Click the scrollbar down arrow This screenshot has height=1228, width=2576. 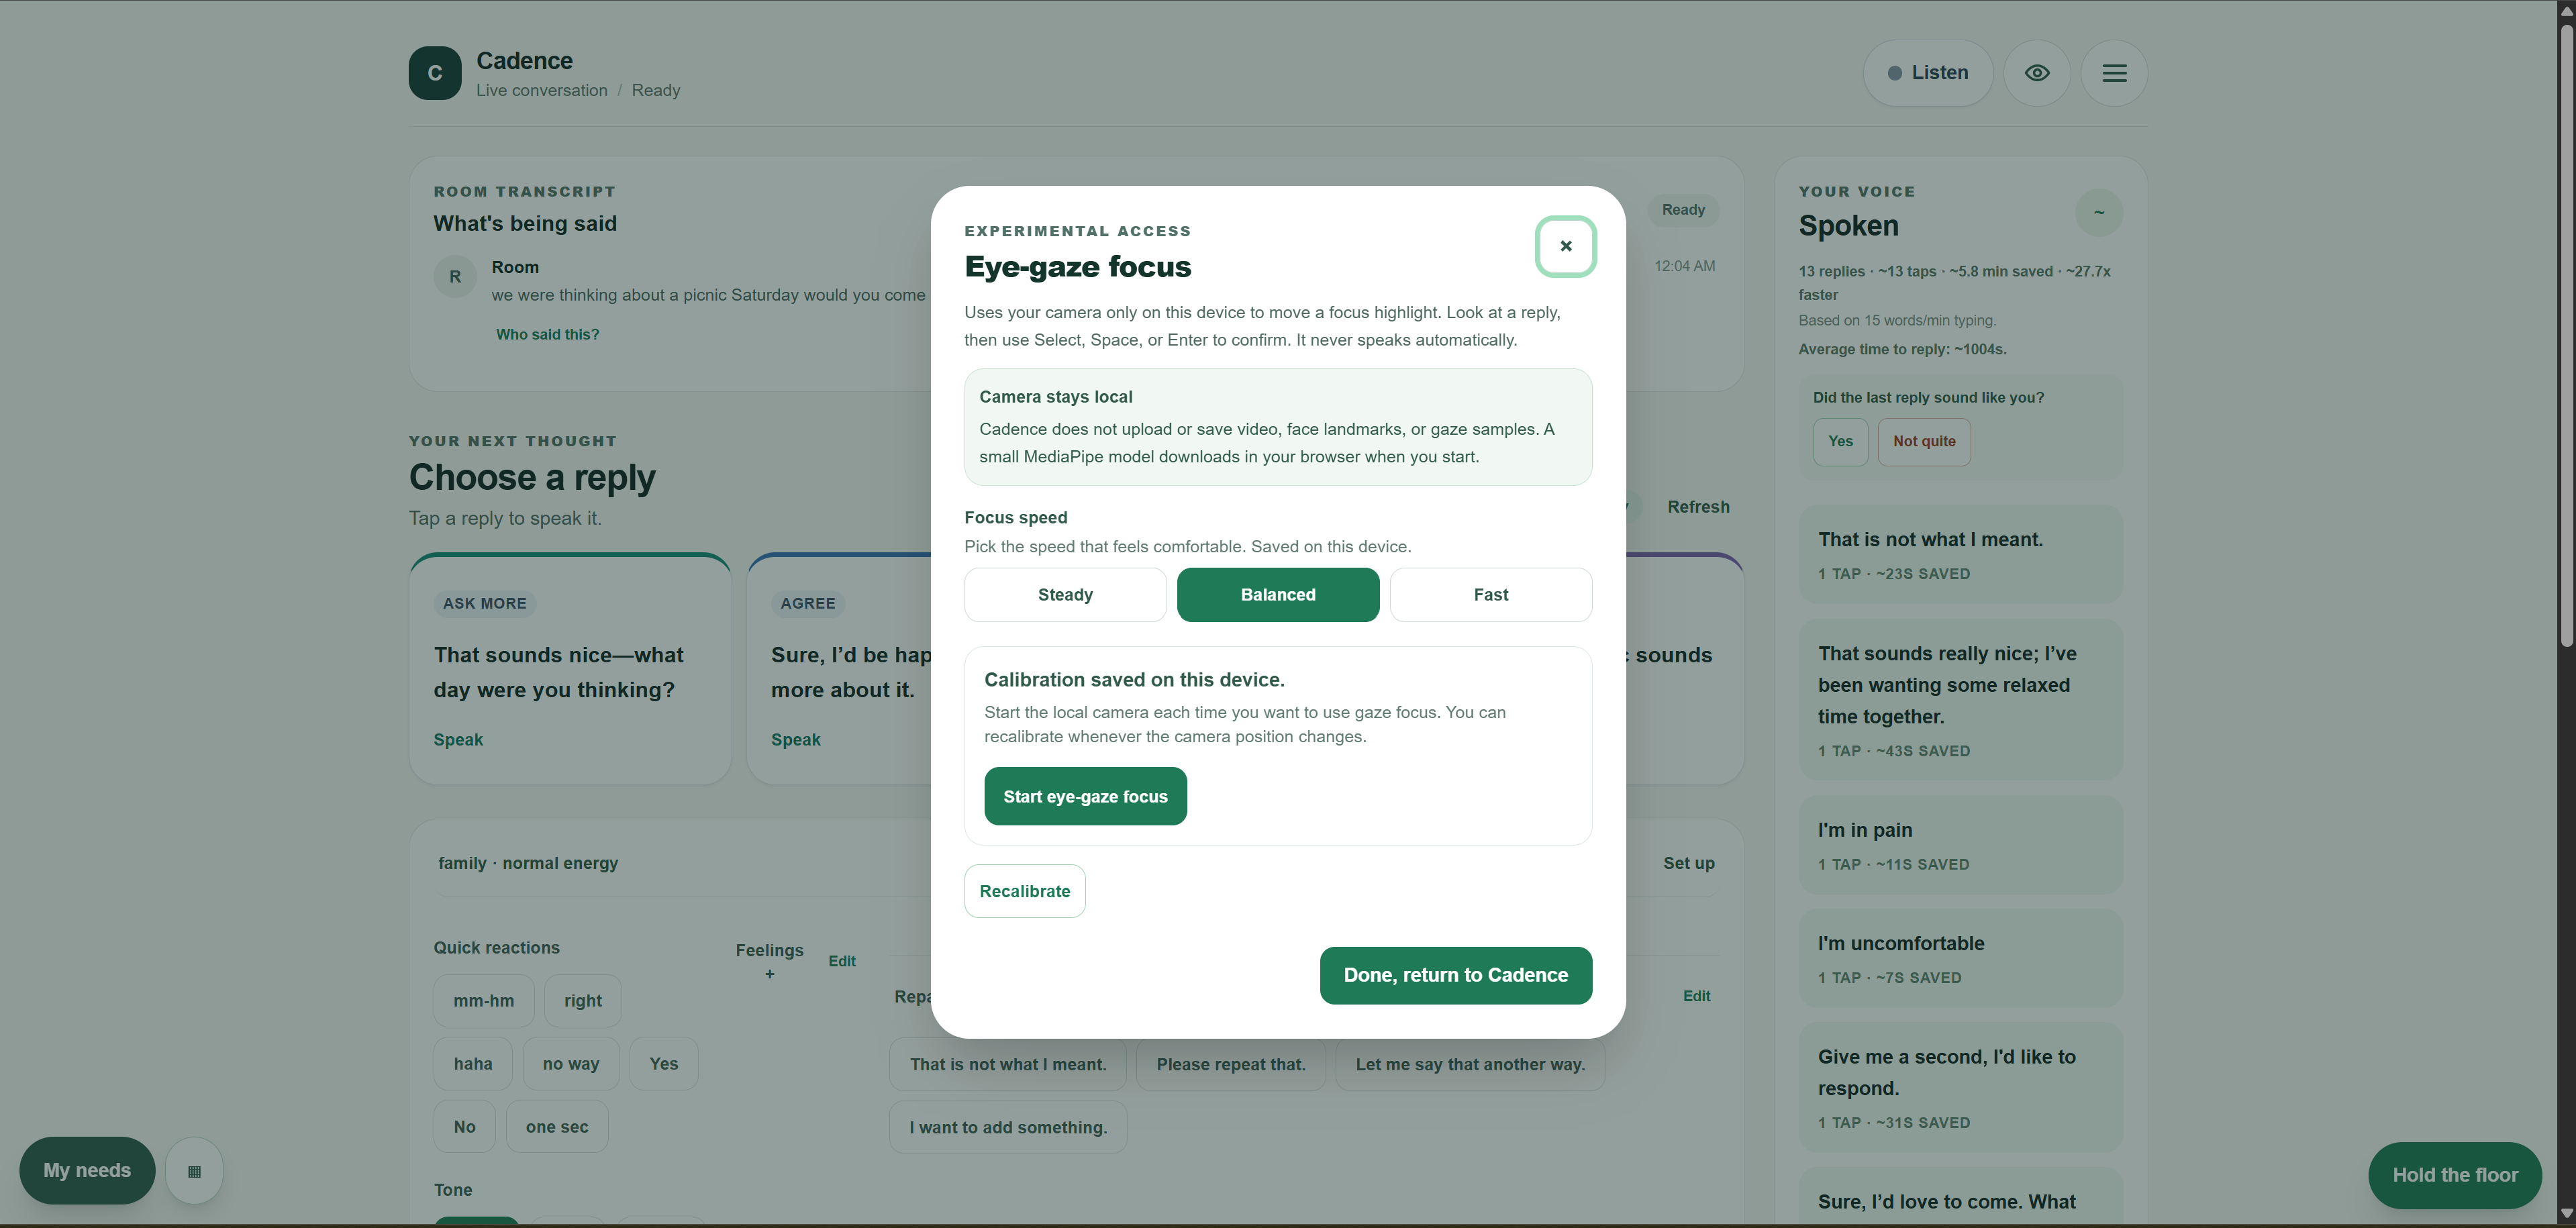click(x=2566, y=1214)
